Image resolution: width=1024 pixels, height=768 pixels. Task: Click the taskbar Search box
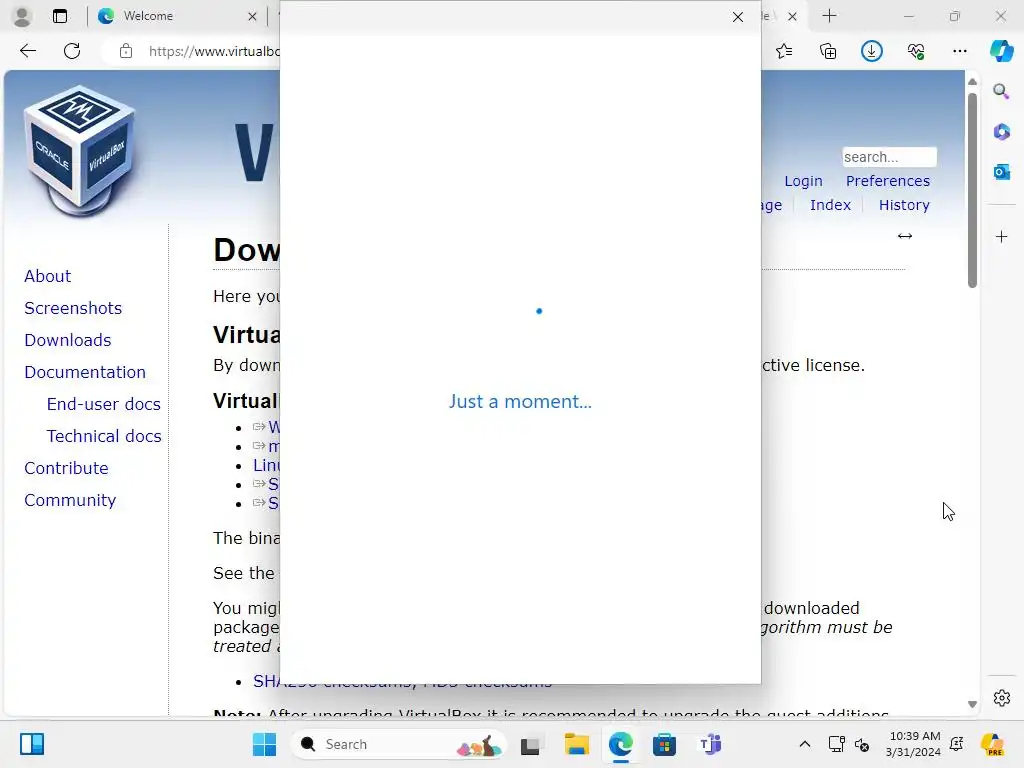click(398, 744)
